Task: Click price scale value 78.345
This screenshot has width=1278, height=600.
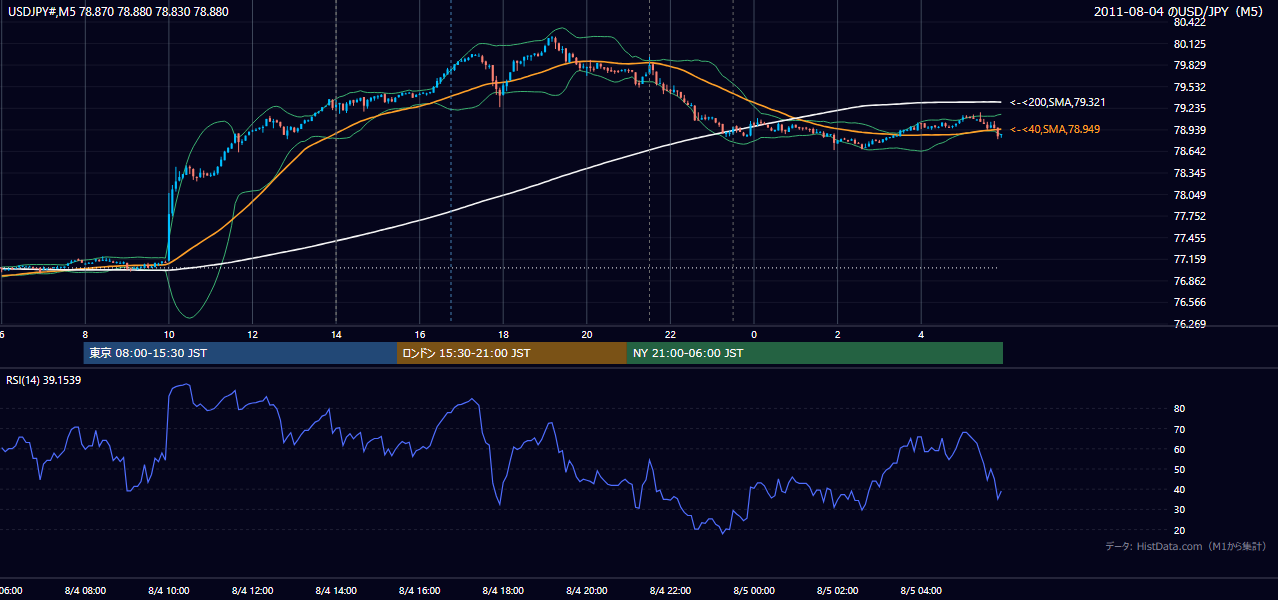Action: (1189, 173)
